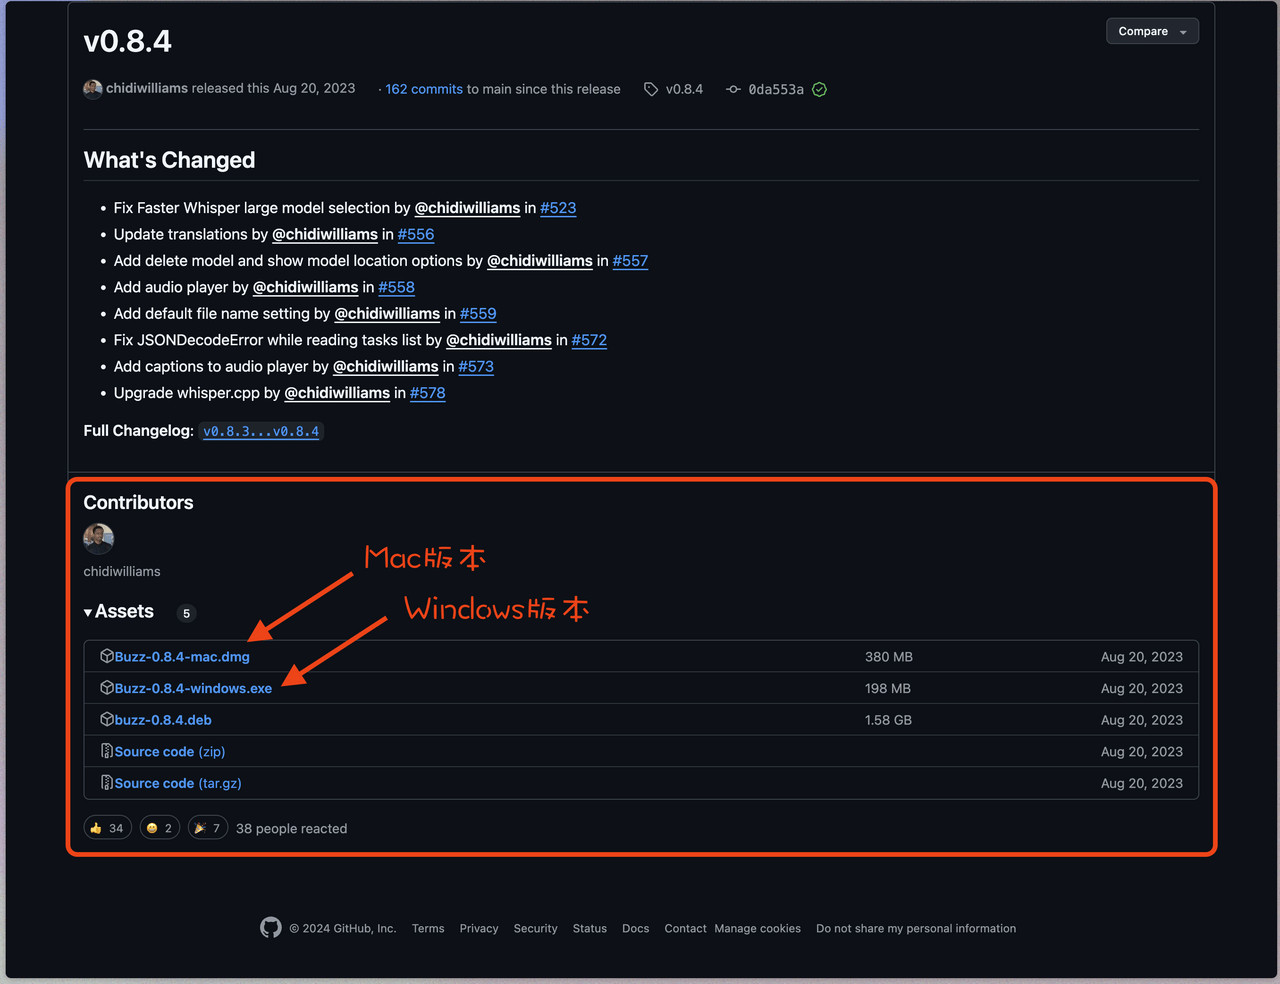Viewport: 1280px width, 984px height.
Task: Download buzz-0.8.4.deb
Action: coord(163,720)
